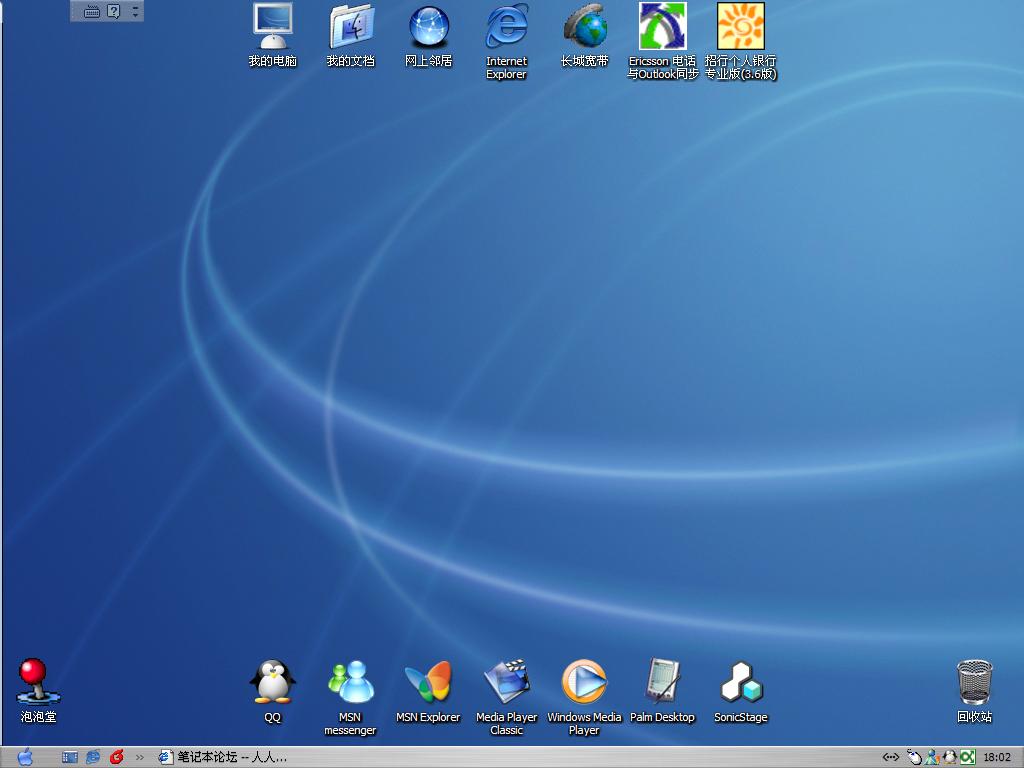Select the 网上邻居 globe icon
Viewport: 1024px width, 768px height.
click(428, 35)
